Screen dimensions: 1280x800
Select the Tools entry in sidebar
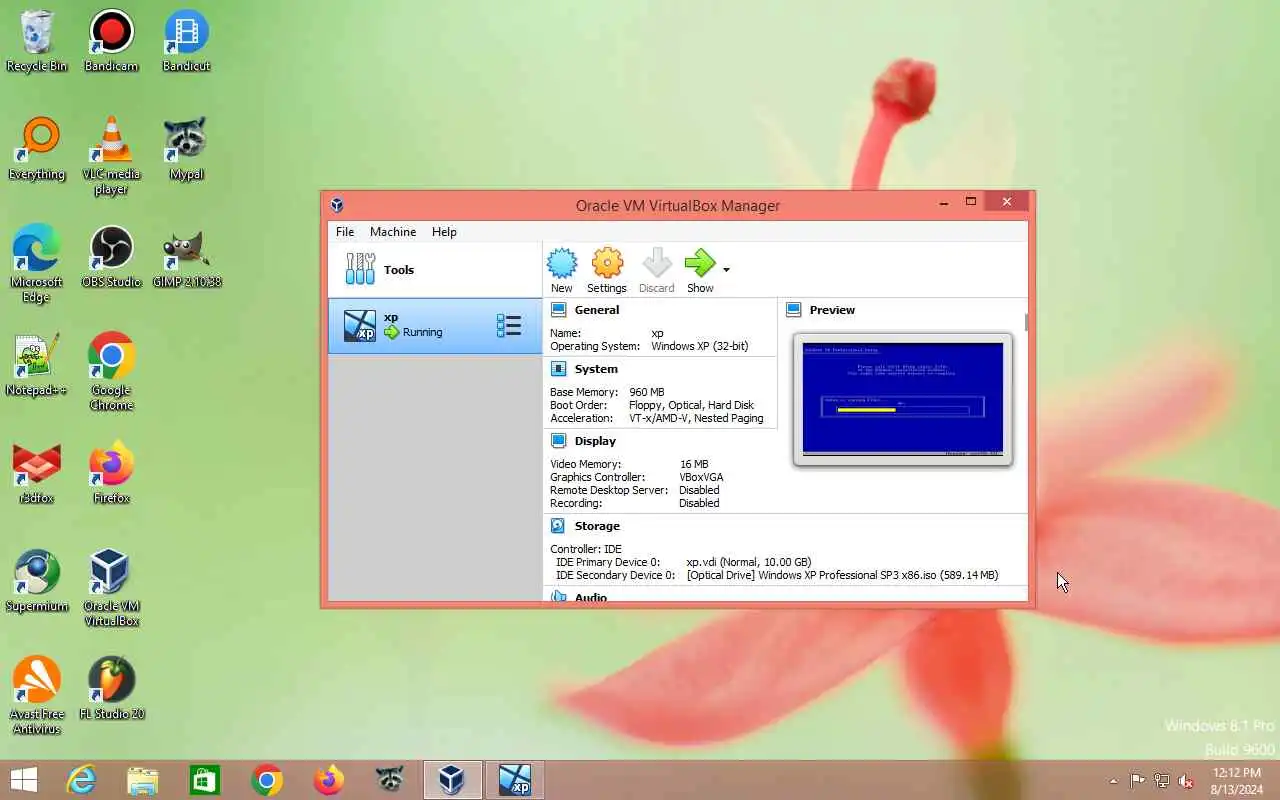pos(435,270)
